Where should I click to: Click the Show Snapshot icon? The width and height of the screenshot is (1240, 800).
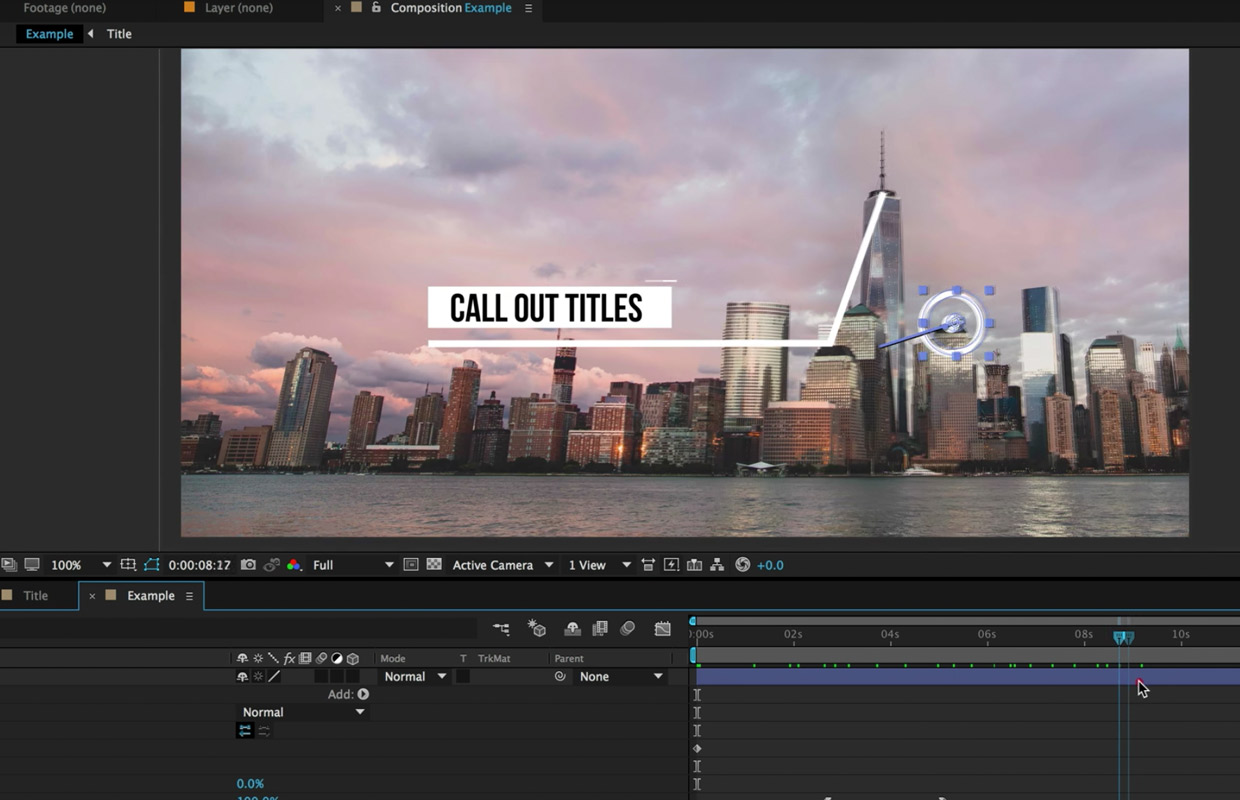tap(272, 565)
